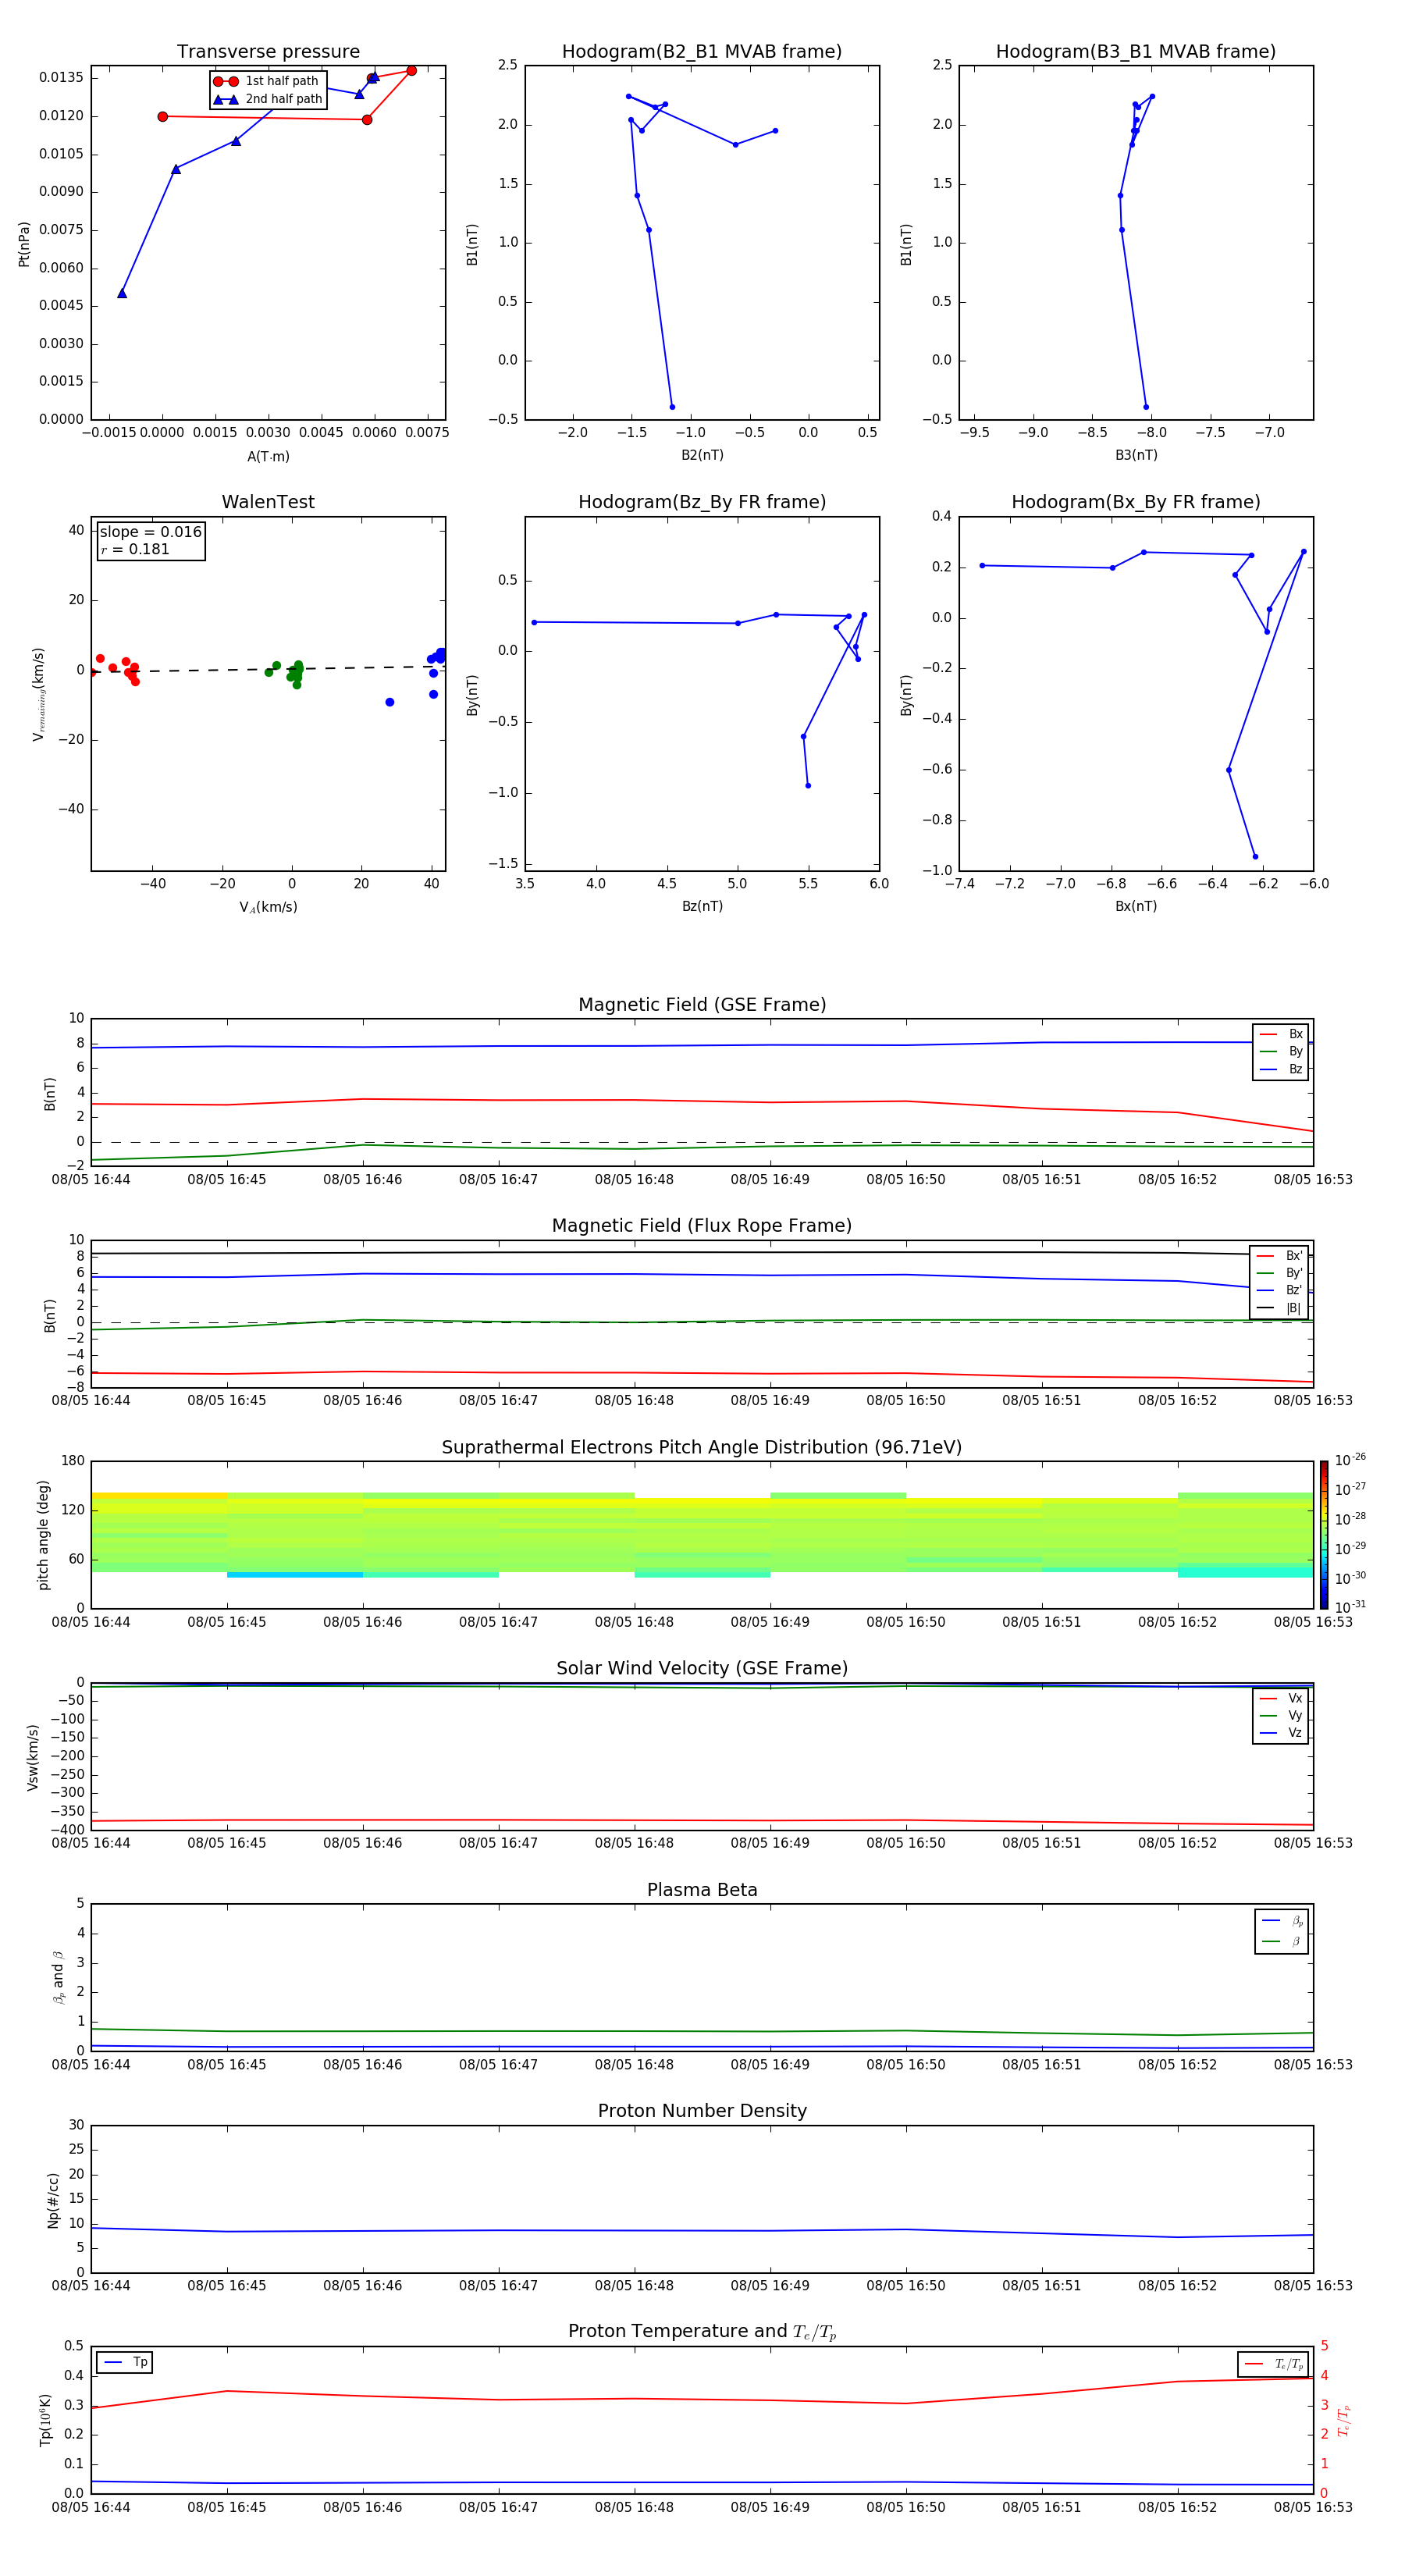This screenshot has width=1405, height=2576.
Task: Click the pitch angle spectrogram colorbar
Action: click(x=1324, y=1535)
